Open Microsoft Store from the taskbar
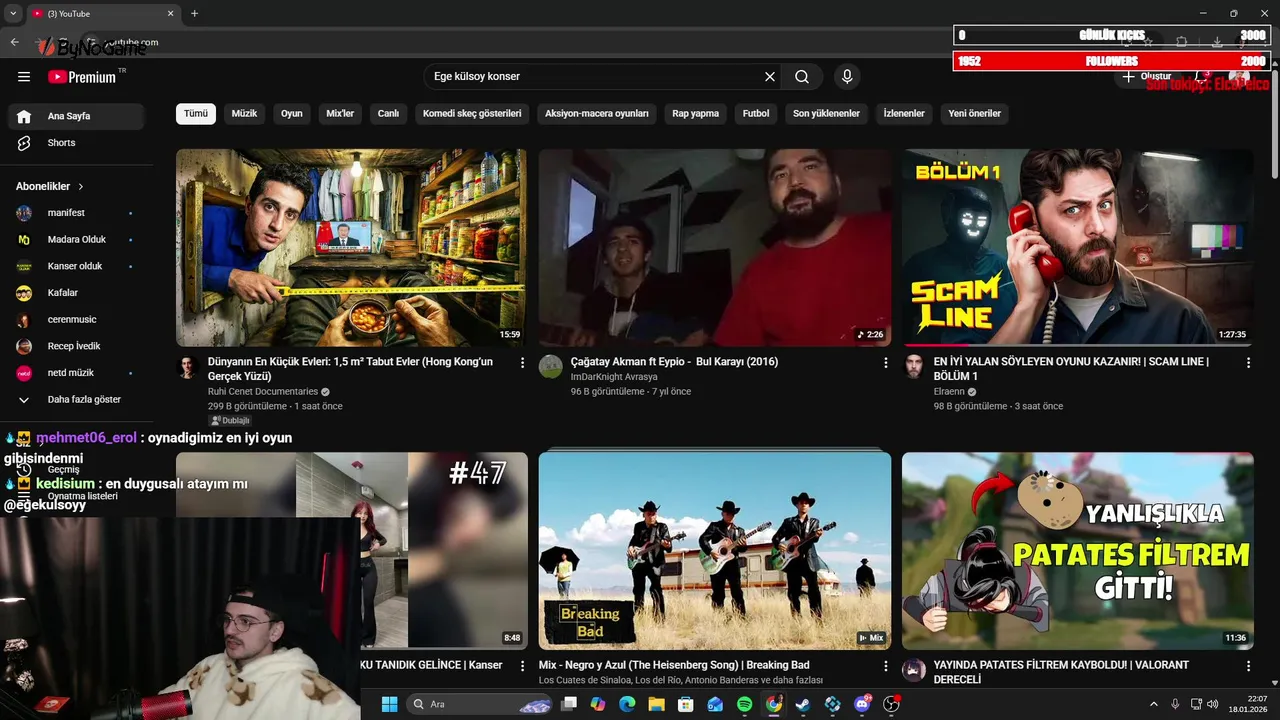Image resolution: width=1280 pixels, height=720 pixels. click(x=685, y=704)
